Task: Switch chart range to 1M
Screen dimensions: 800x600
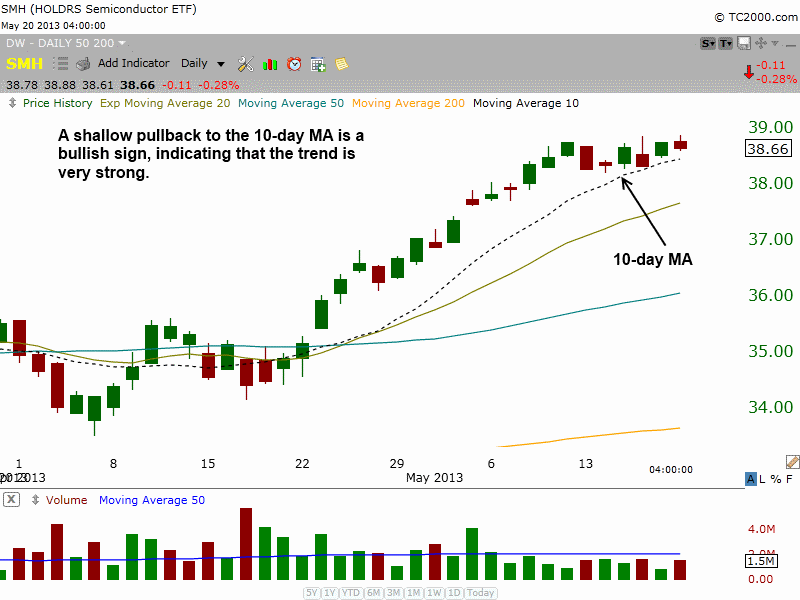Action: coord(414,593)
